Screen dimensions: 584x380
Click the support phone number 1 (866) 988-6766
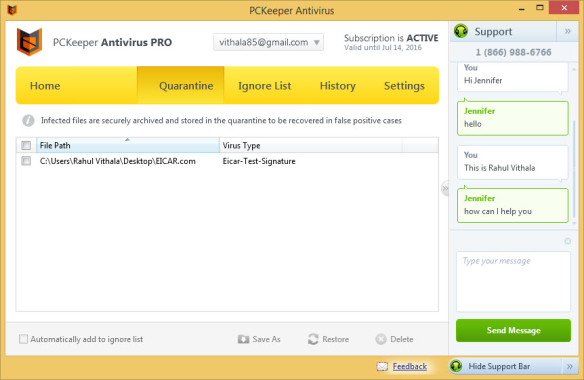[x=513, y=52]
